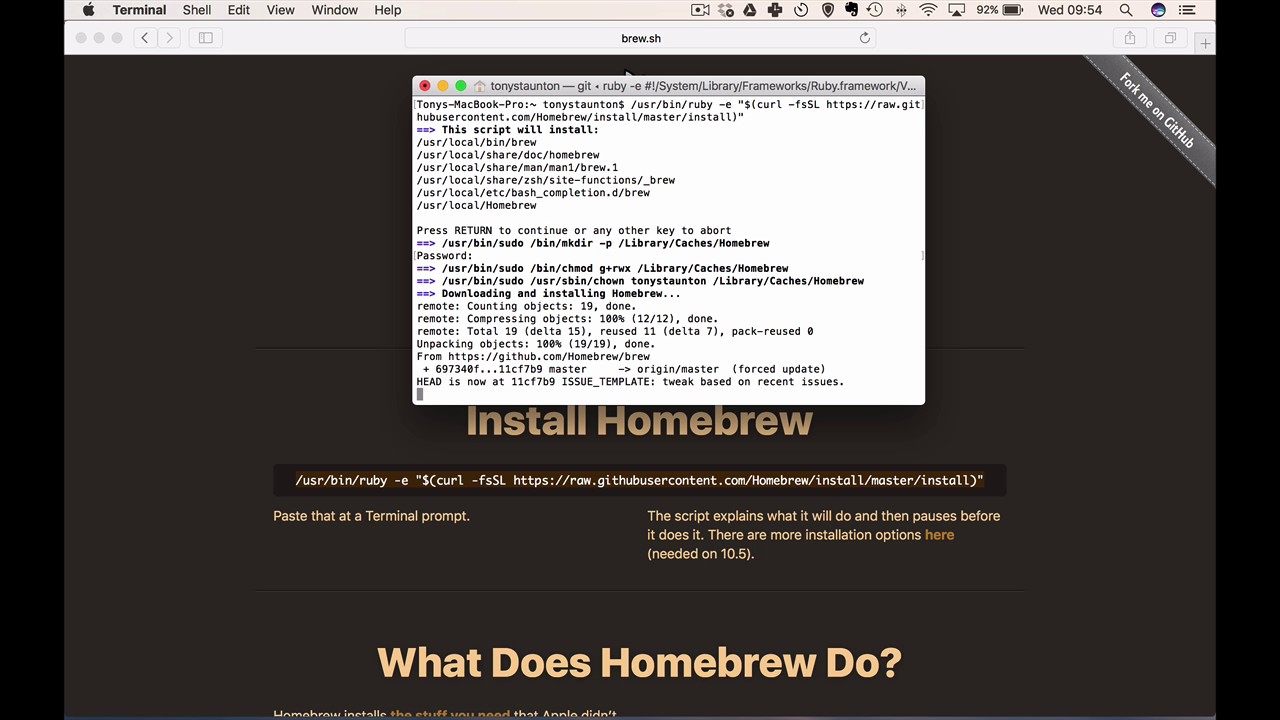Screen dimensions: 1280x720
Task: Open the shield security menu bar icon
Action: pos(827,10)
